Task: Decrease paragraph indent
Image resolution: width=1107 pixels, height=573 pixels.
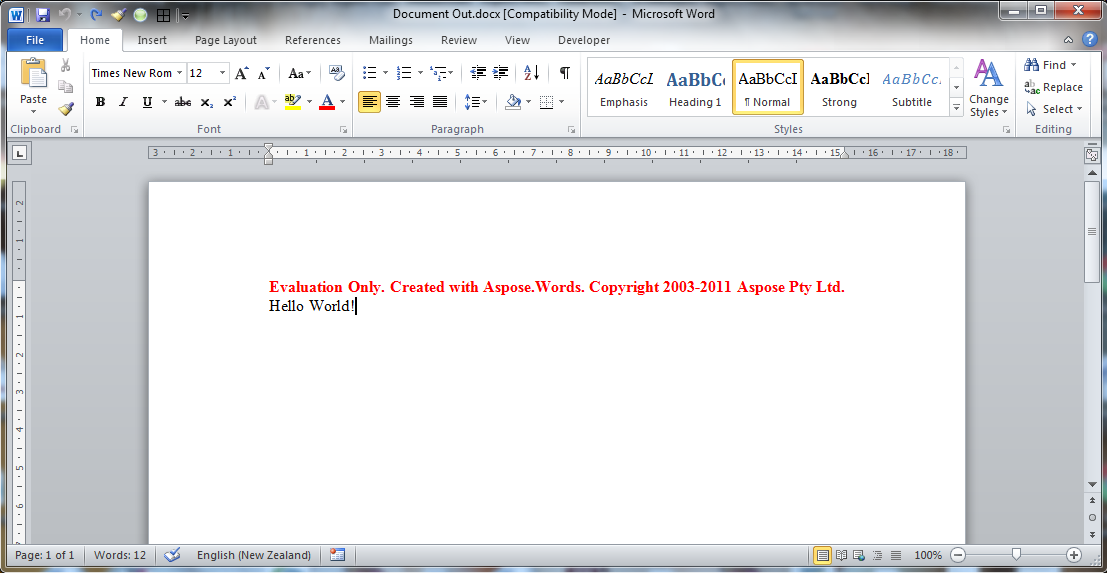Action: coord(478,73)
